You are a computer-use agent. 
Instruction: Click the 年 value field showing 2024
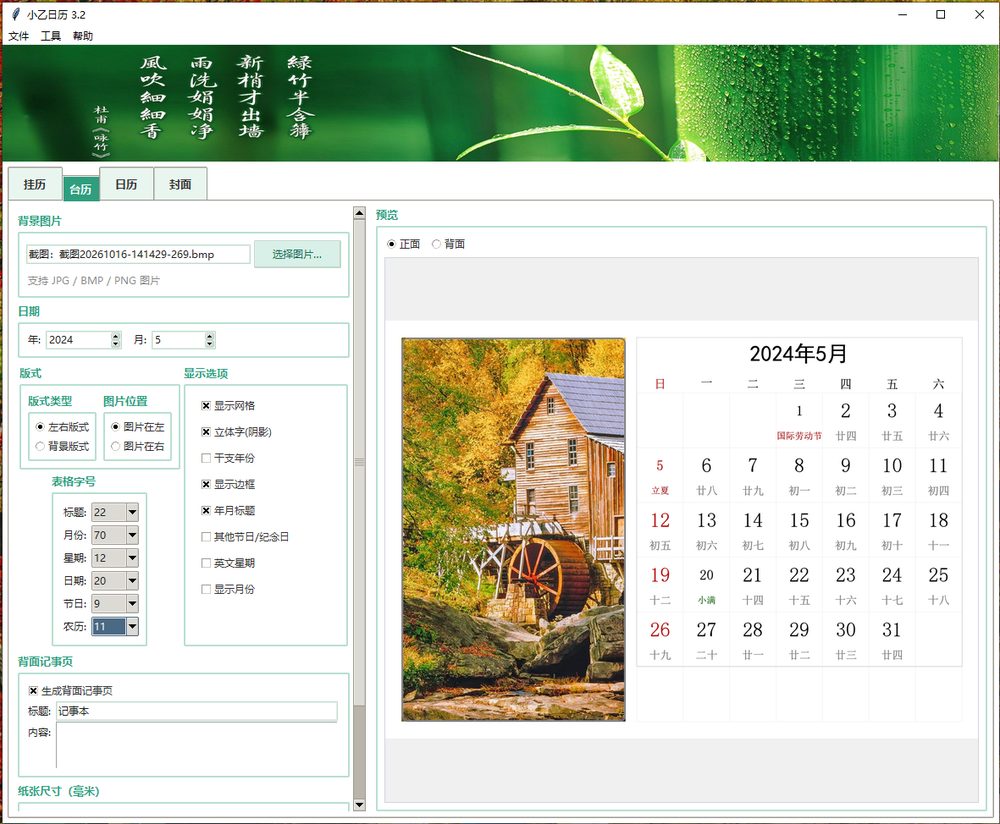(x=79, y=340)
